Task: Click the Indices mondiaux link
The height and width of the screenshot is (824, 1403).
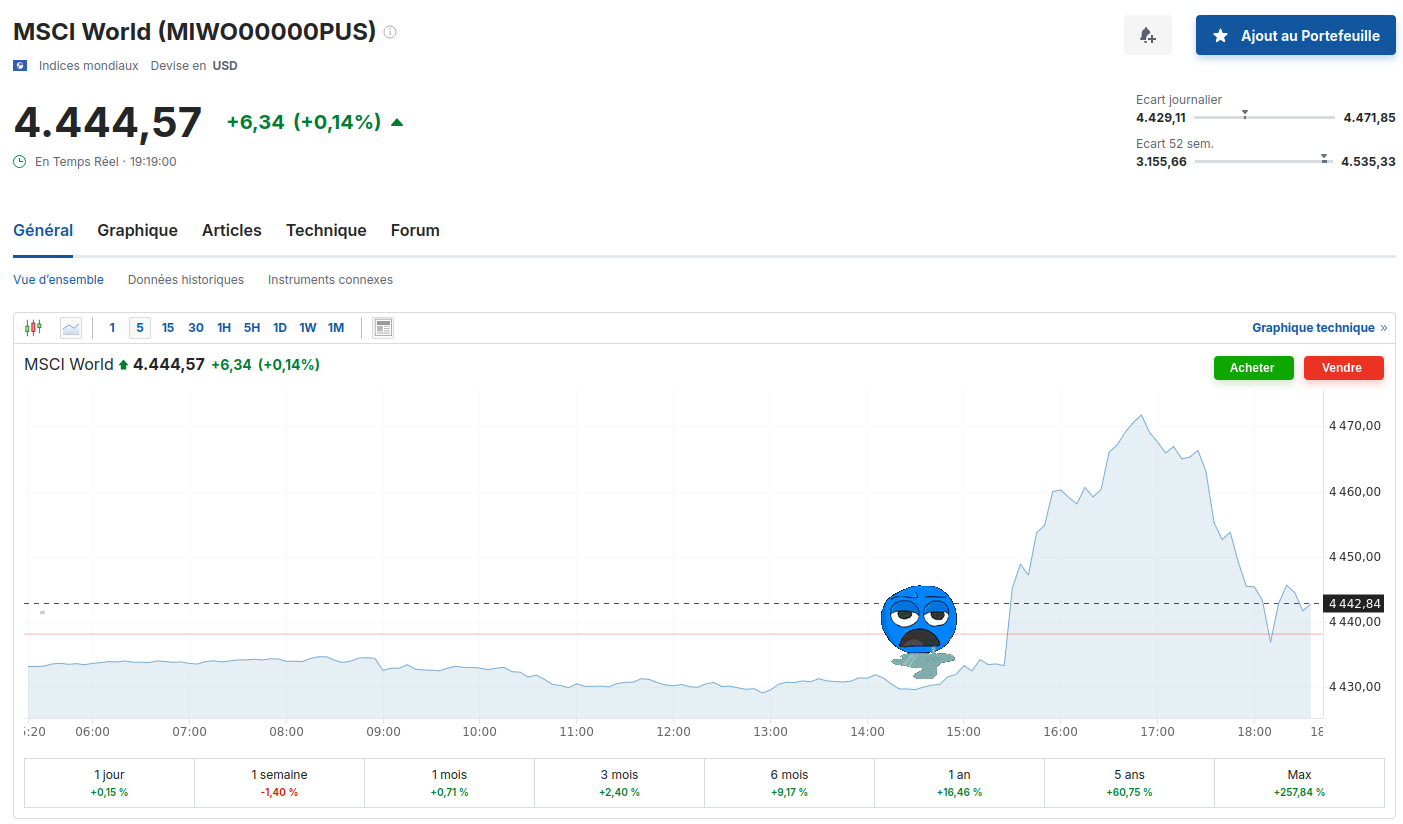Action: [89, 66]
